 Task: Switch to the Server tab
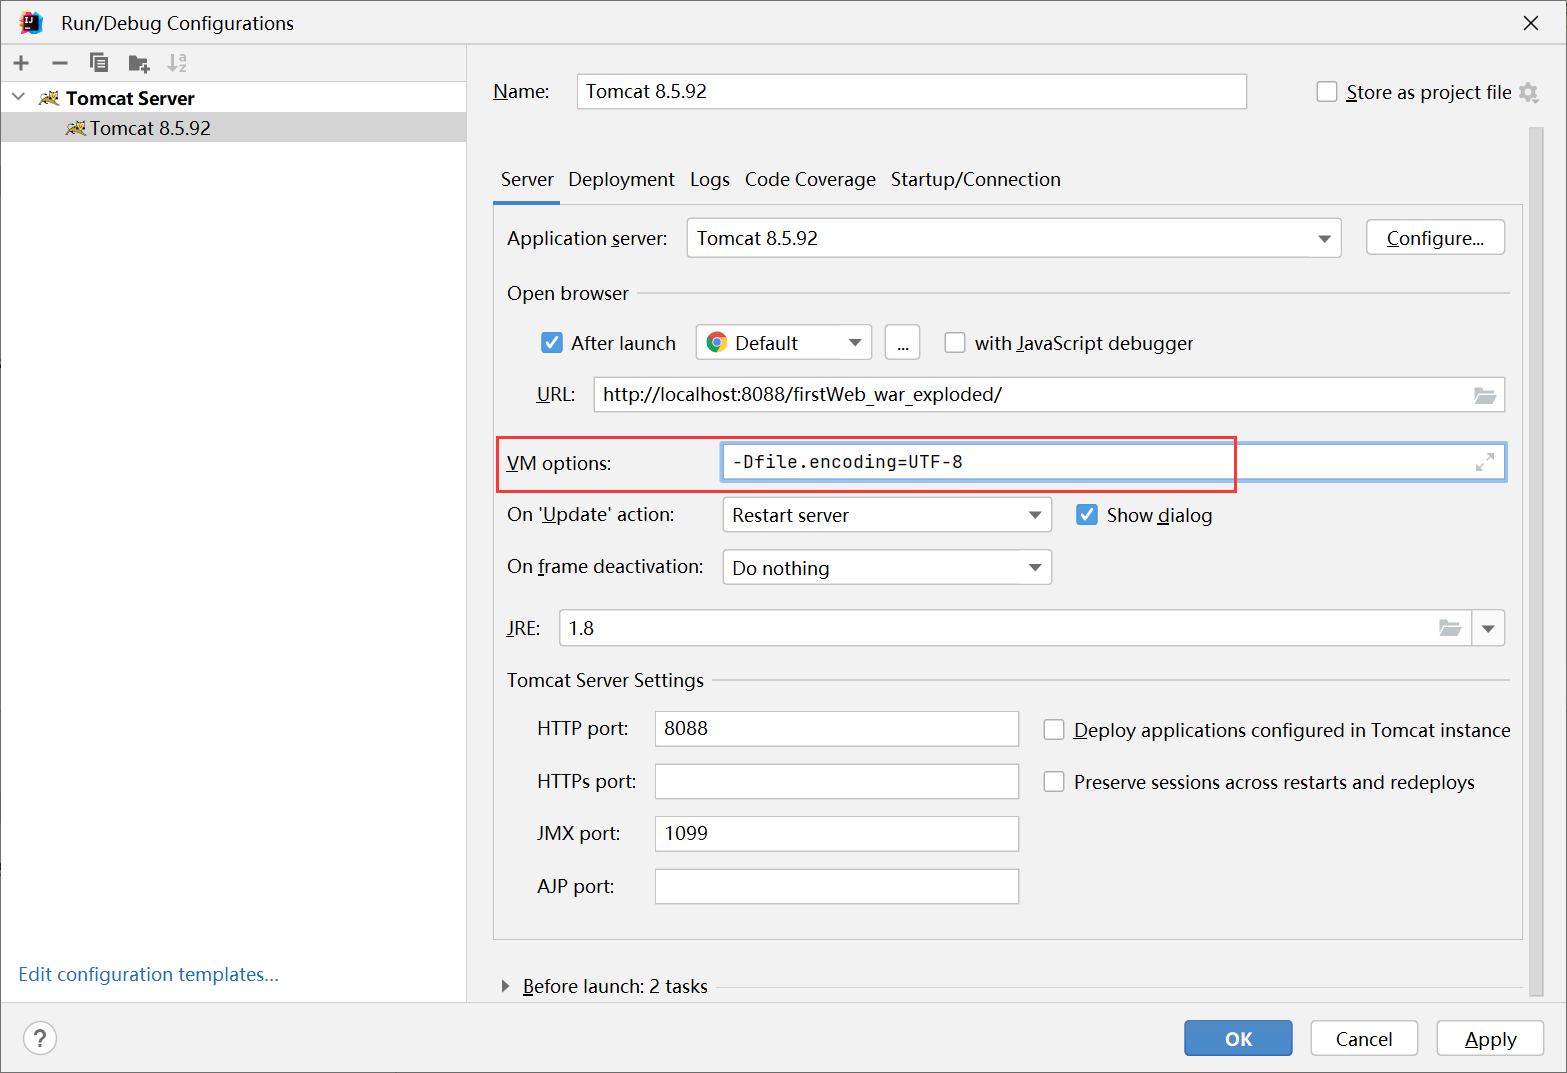pyautogui.click(x=527, y=180)
